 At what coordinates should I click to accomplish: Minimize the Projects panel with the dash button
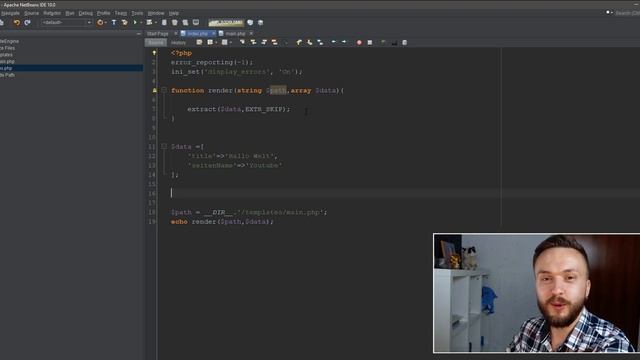(139, 34)
